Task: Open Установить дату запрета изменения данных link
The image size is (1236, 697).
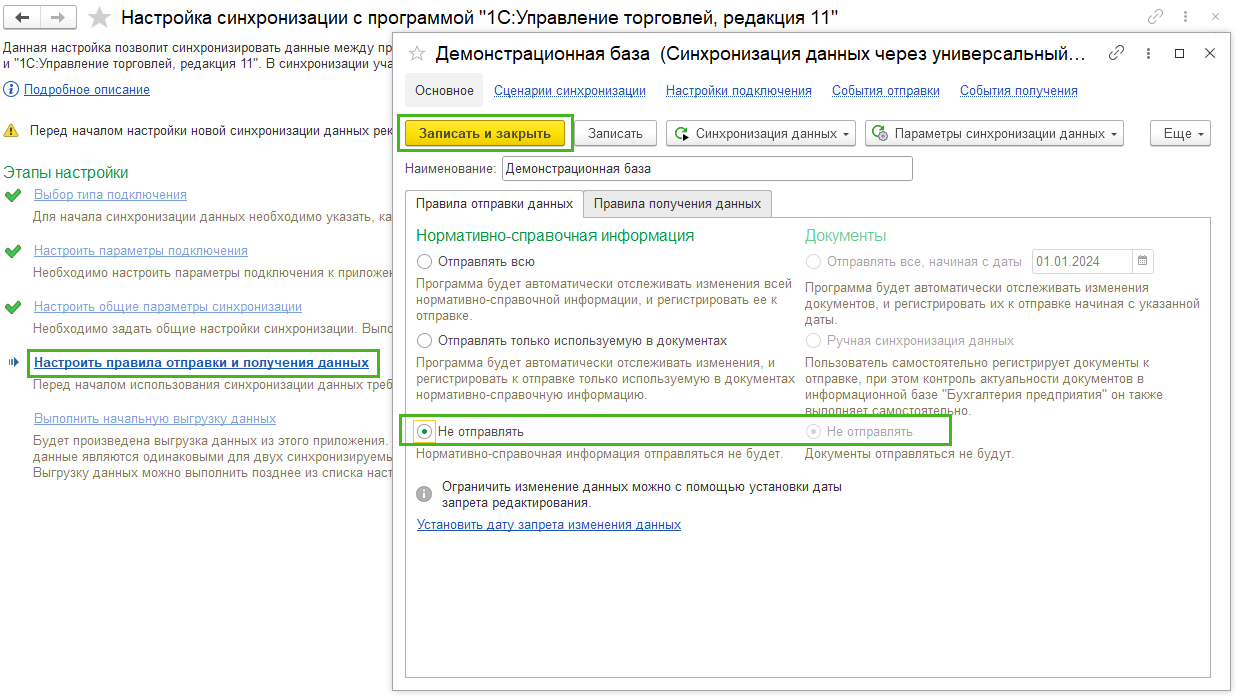Action: [x=549, y=524]
